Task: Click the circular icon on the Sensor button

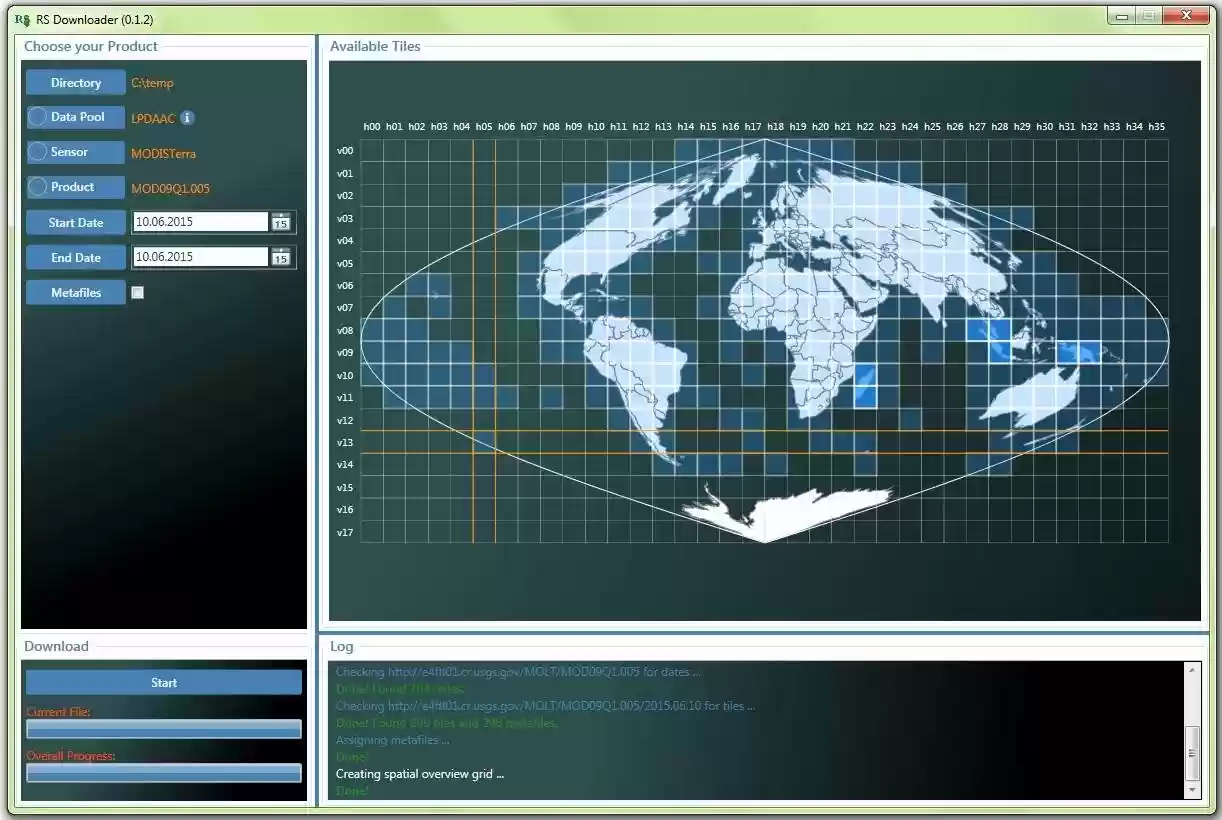Action: (x=38, y=152)
